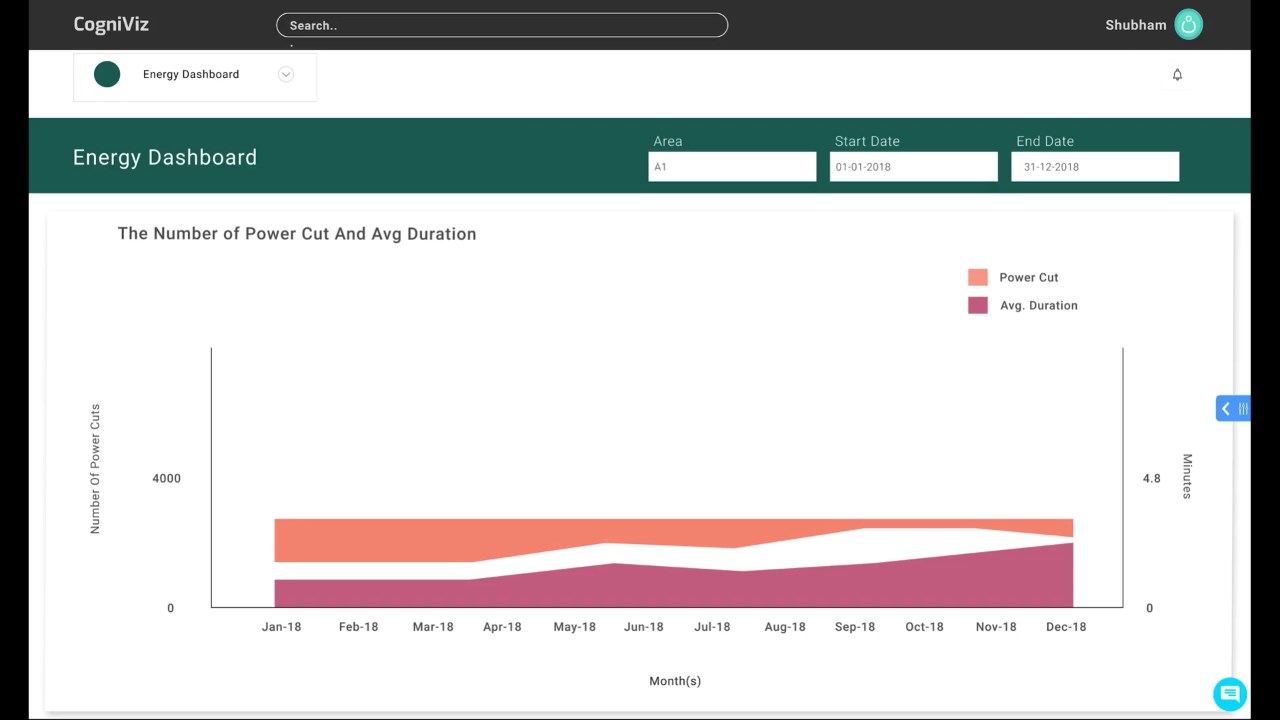The height and width of the screenshot is (720, 1280).
Task: Open the Area A1 selector
Action: click(732, 167)
